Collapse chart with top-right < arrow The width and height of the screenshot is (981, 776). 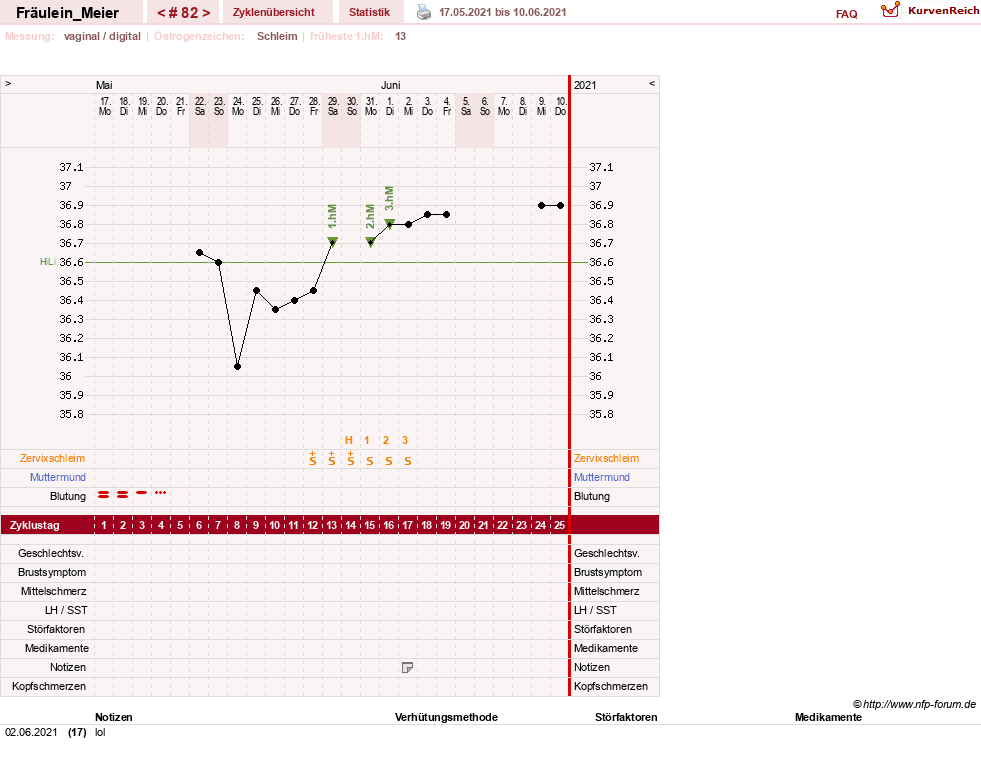(652, 83)
